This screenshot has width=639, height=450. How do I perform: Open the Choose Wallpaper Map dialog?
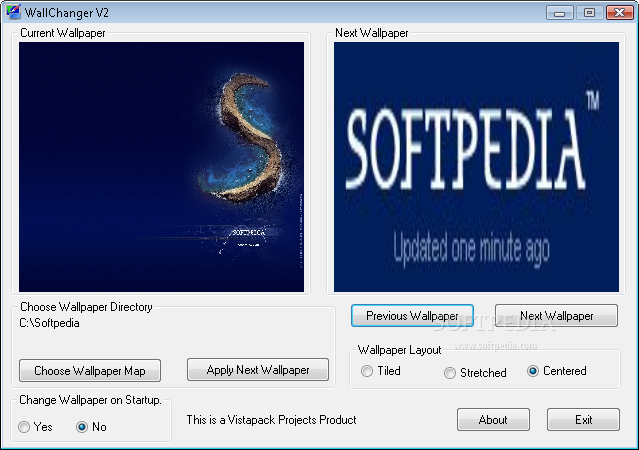(90, 371)
